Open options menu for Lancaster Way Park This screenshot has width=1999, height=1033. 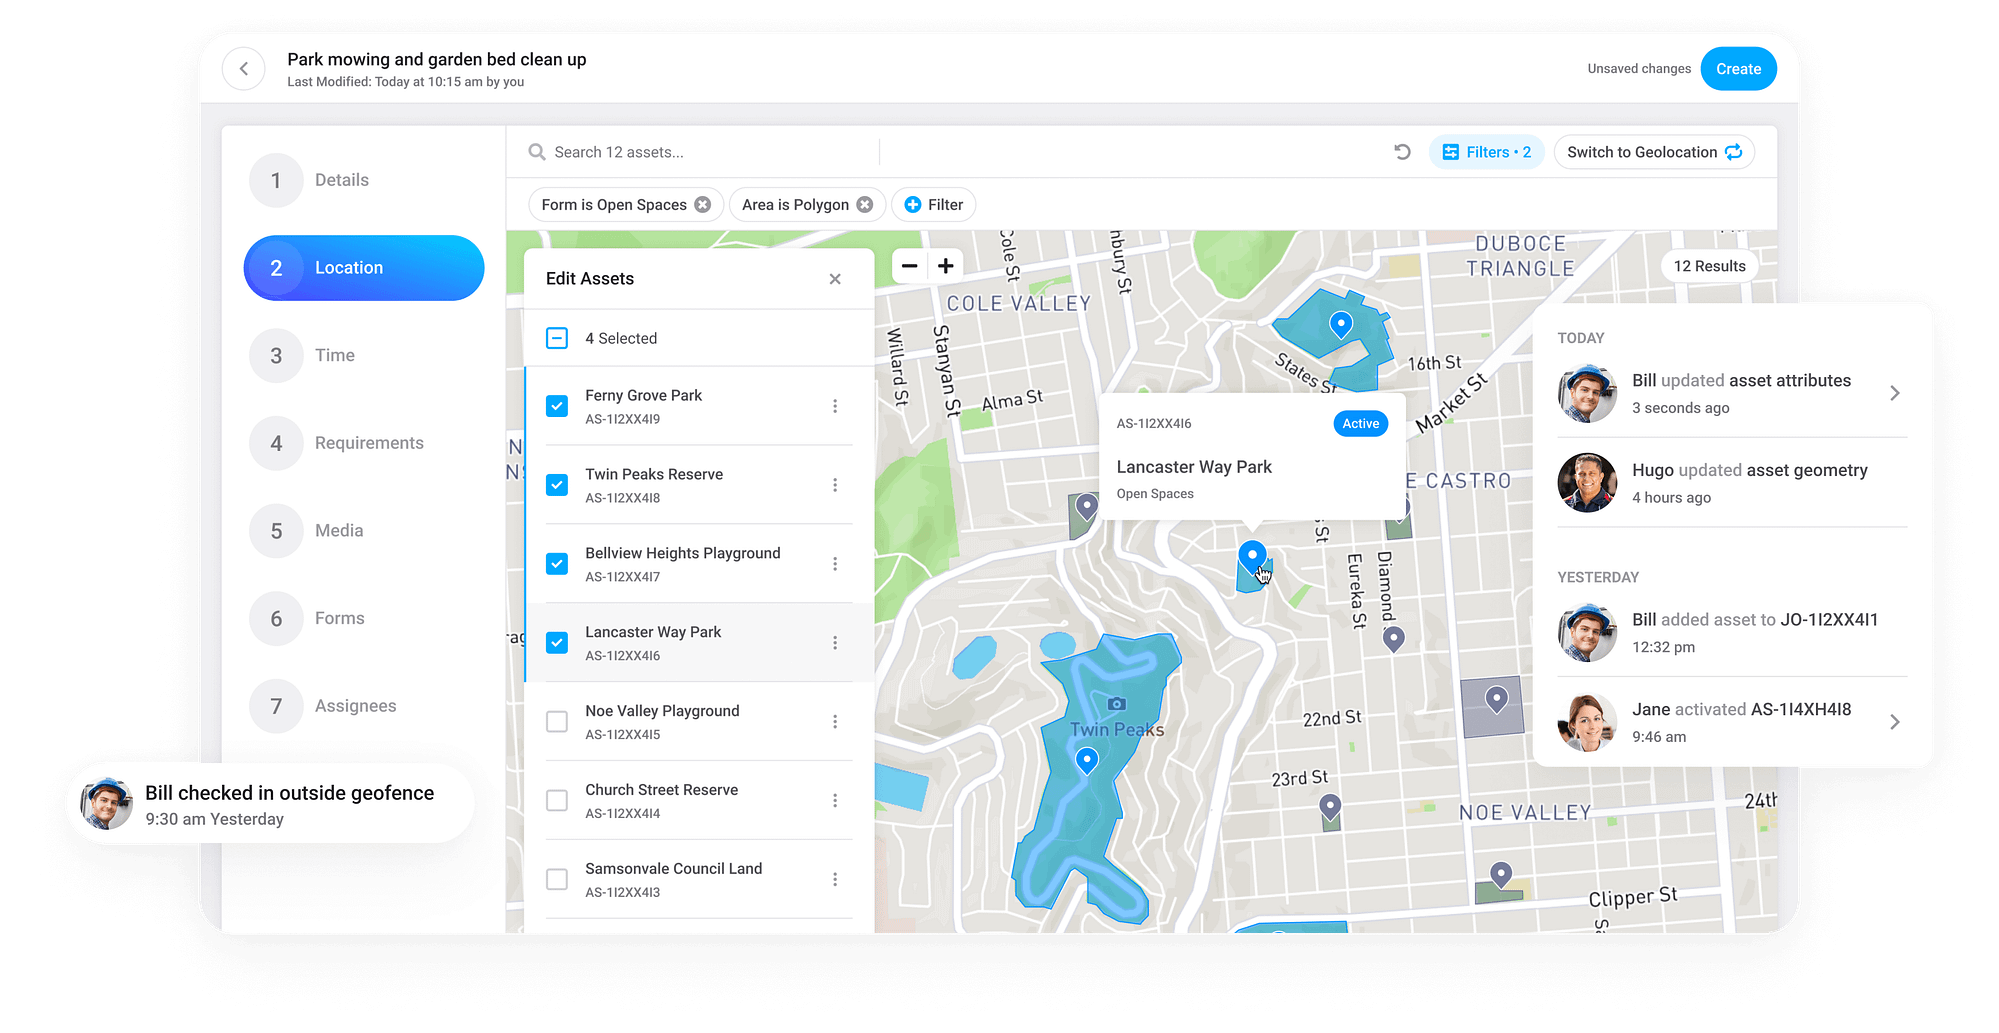(835, 643)
